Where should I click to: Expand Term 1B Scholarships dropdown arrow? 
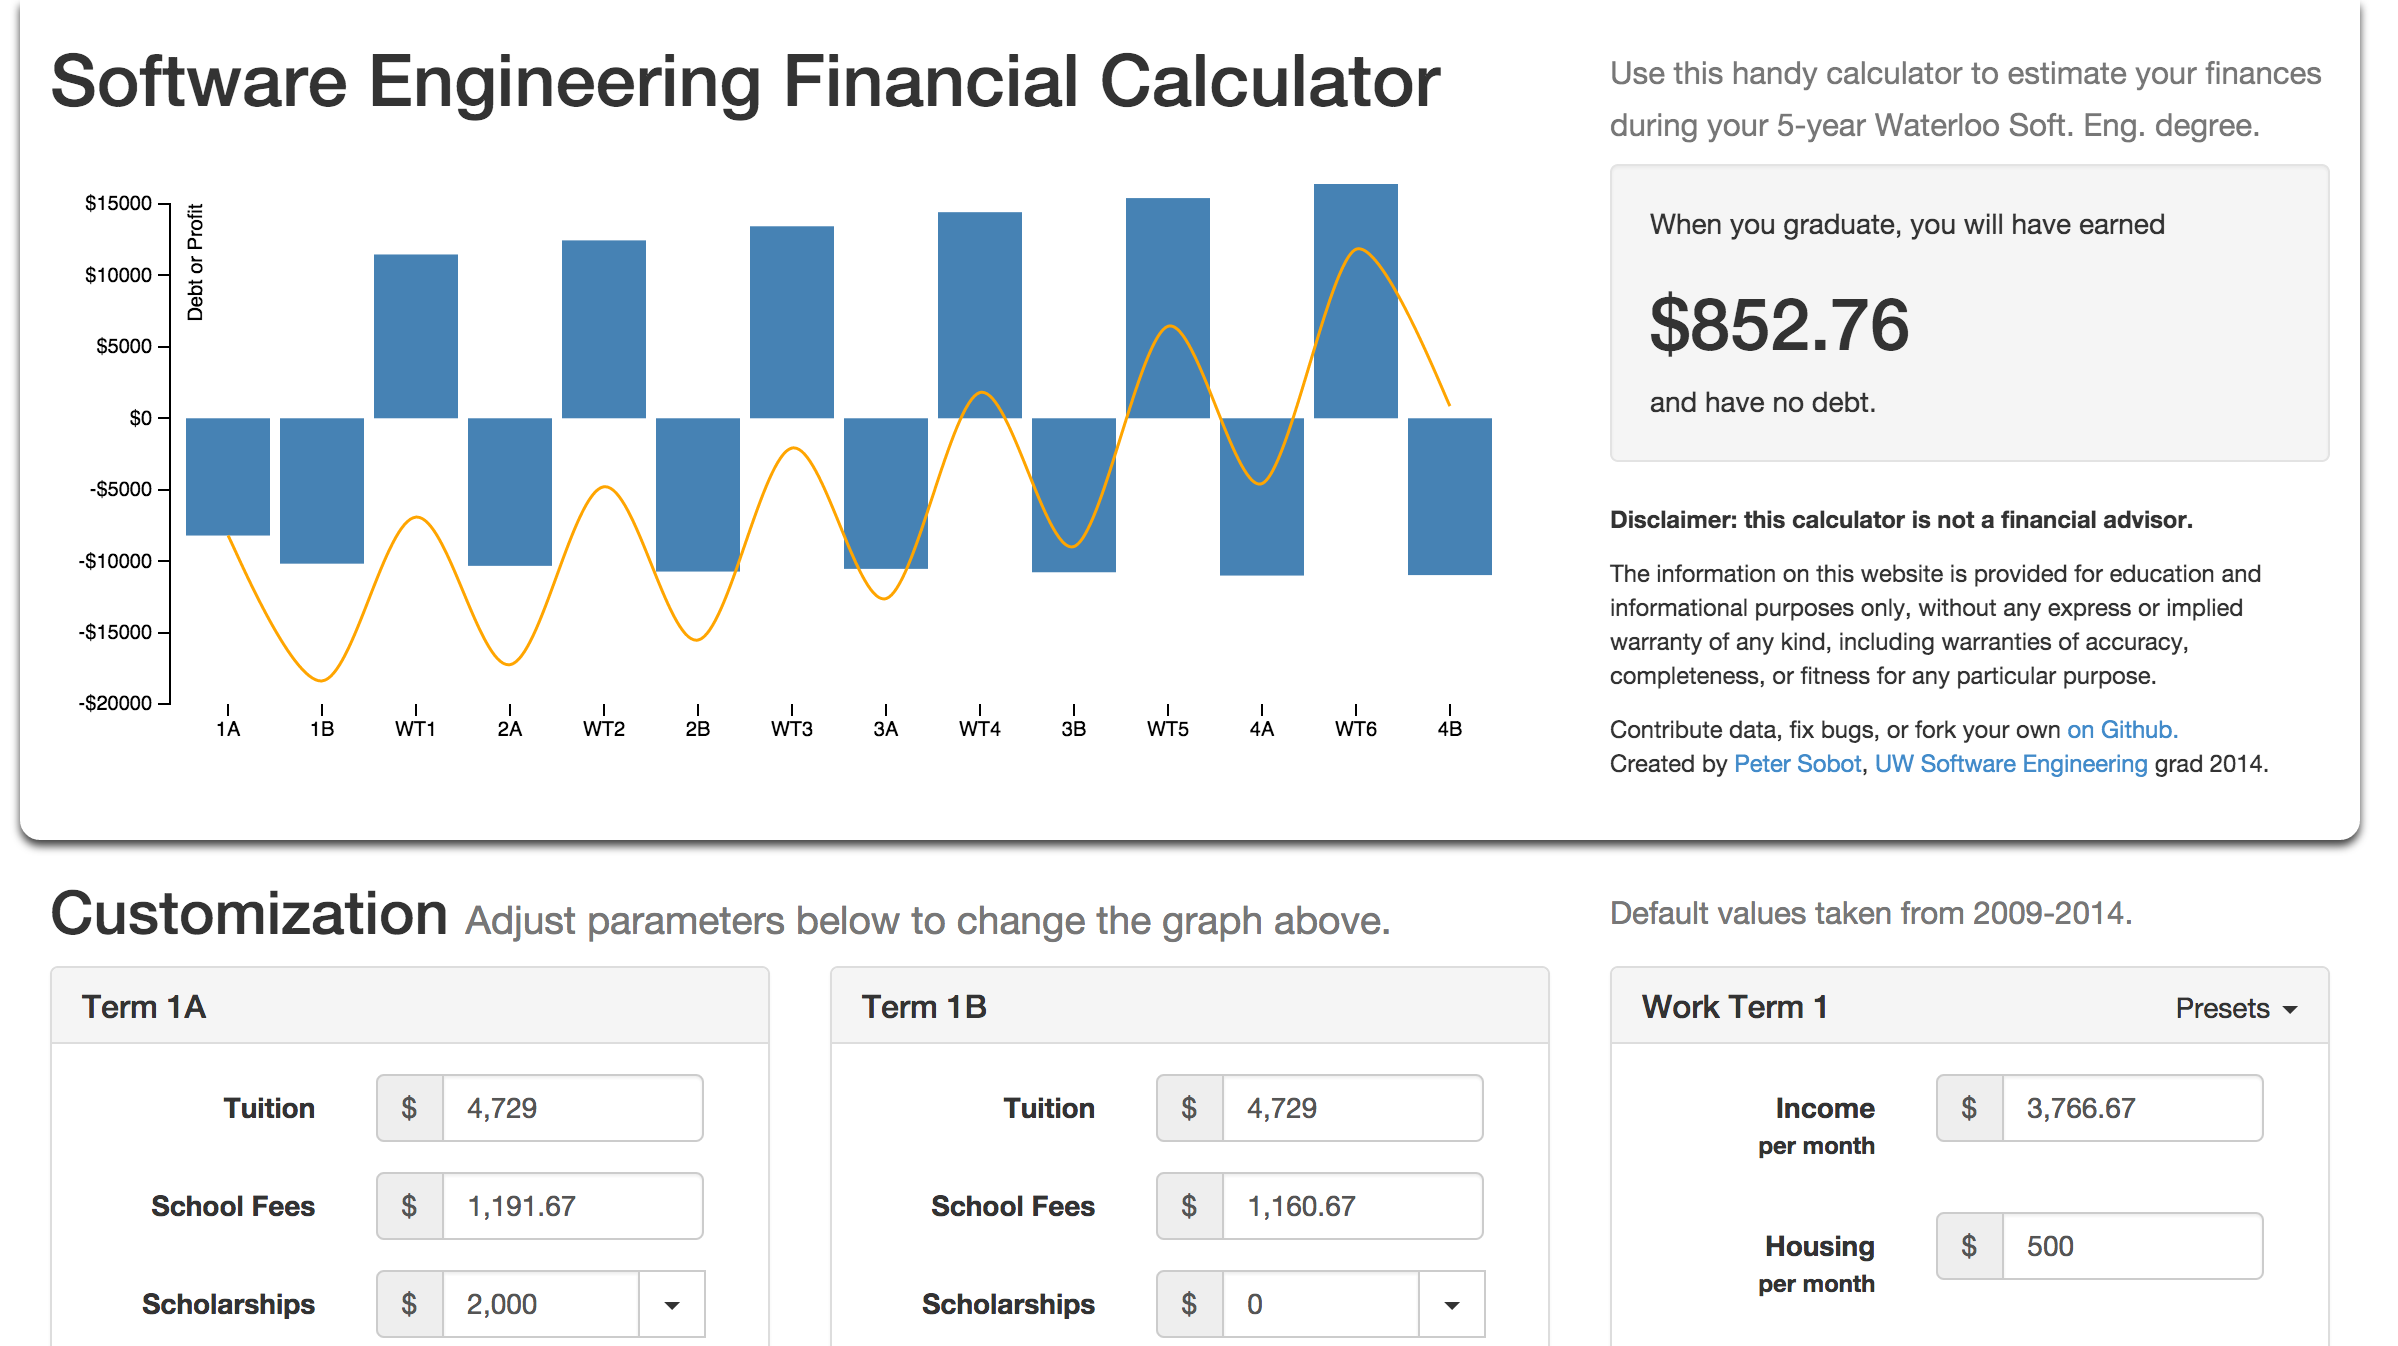[1452, 1304]
